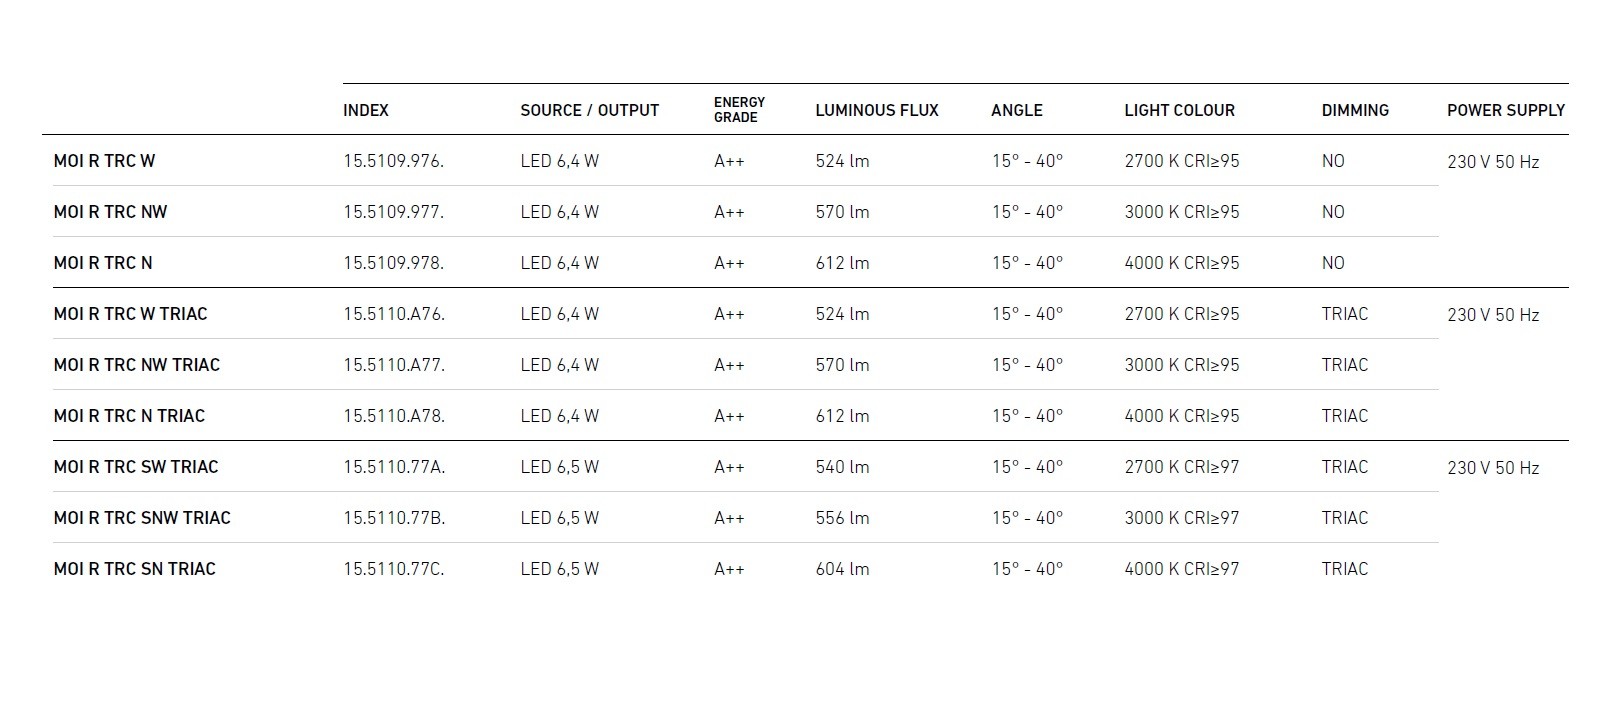Click the DIMMING column header

(1354, 110)
